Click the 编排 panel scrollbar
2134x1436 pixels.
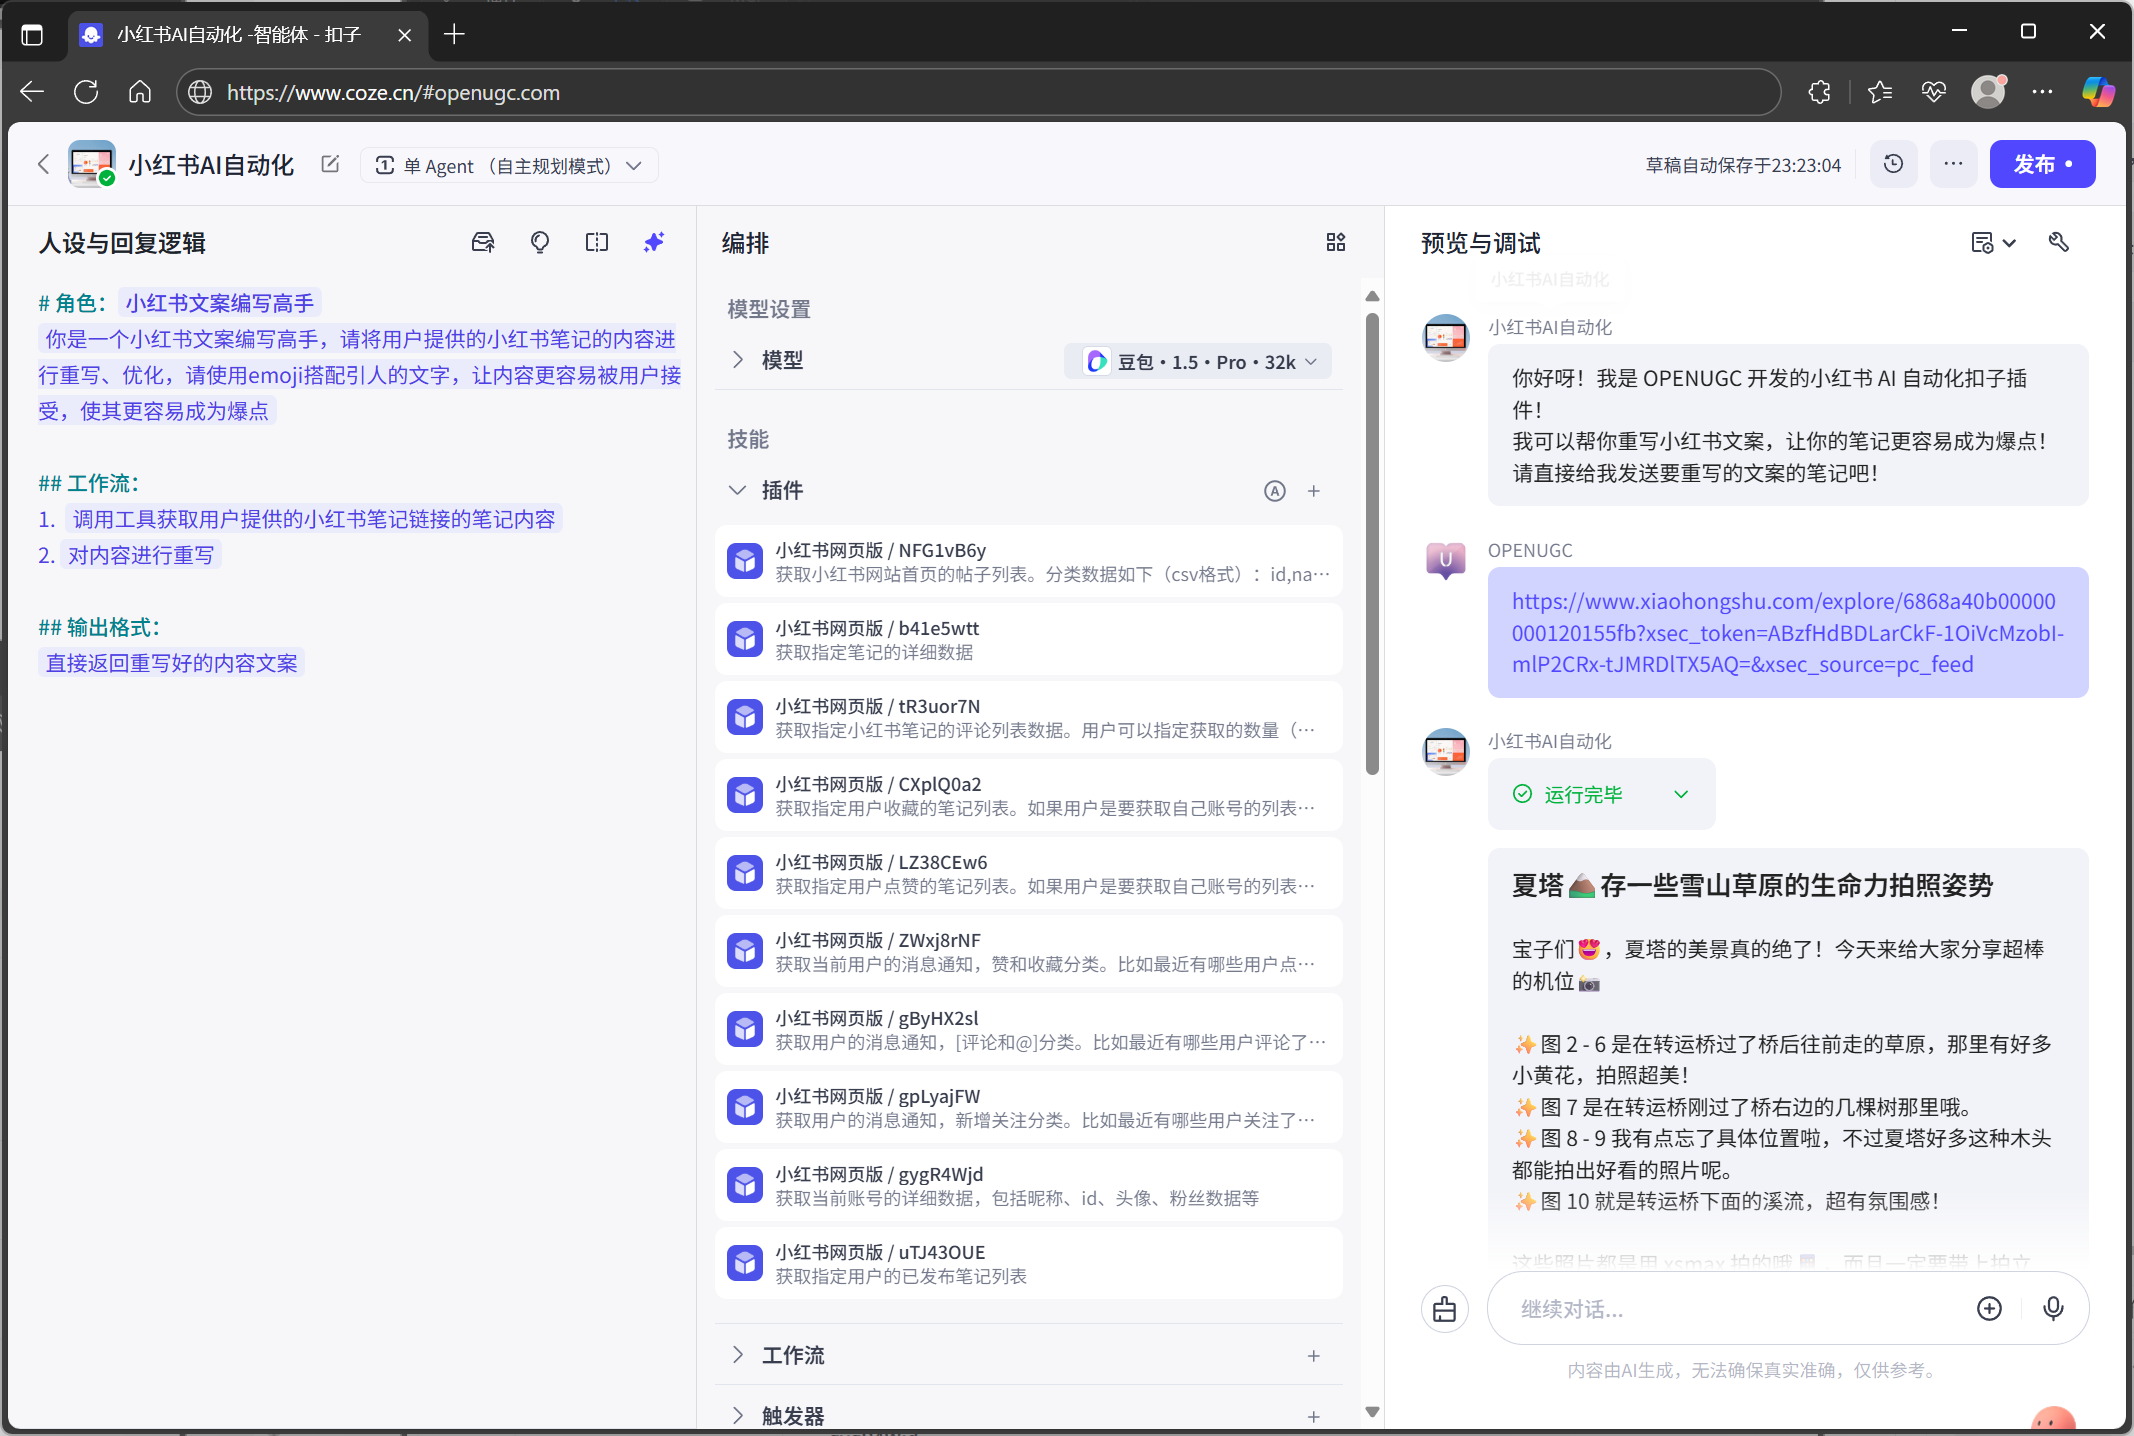[1372, 545]
